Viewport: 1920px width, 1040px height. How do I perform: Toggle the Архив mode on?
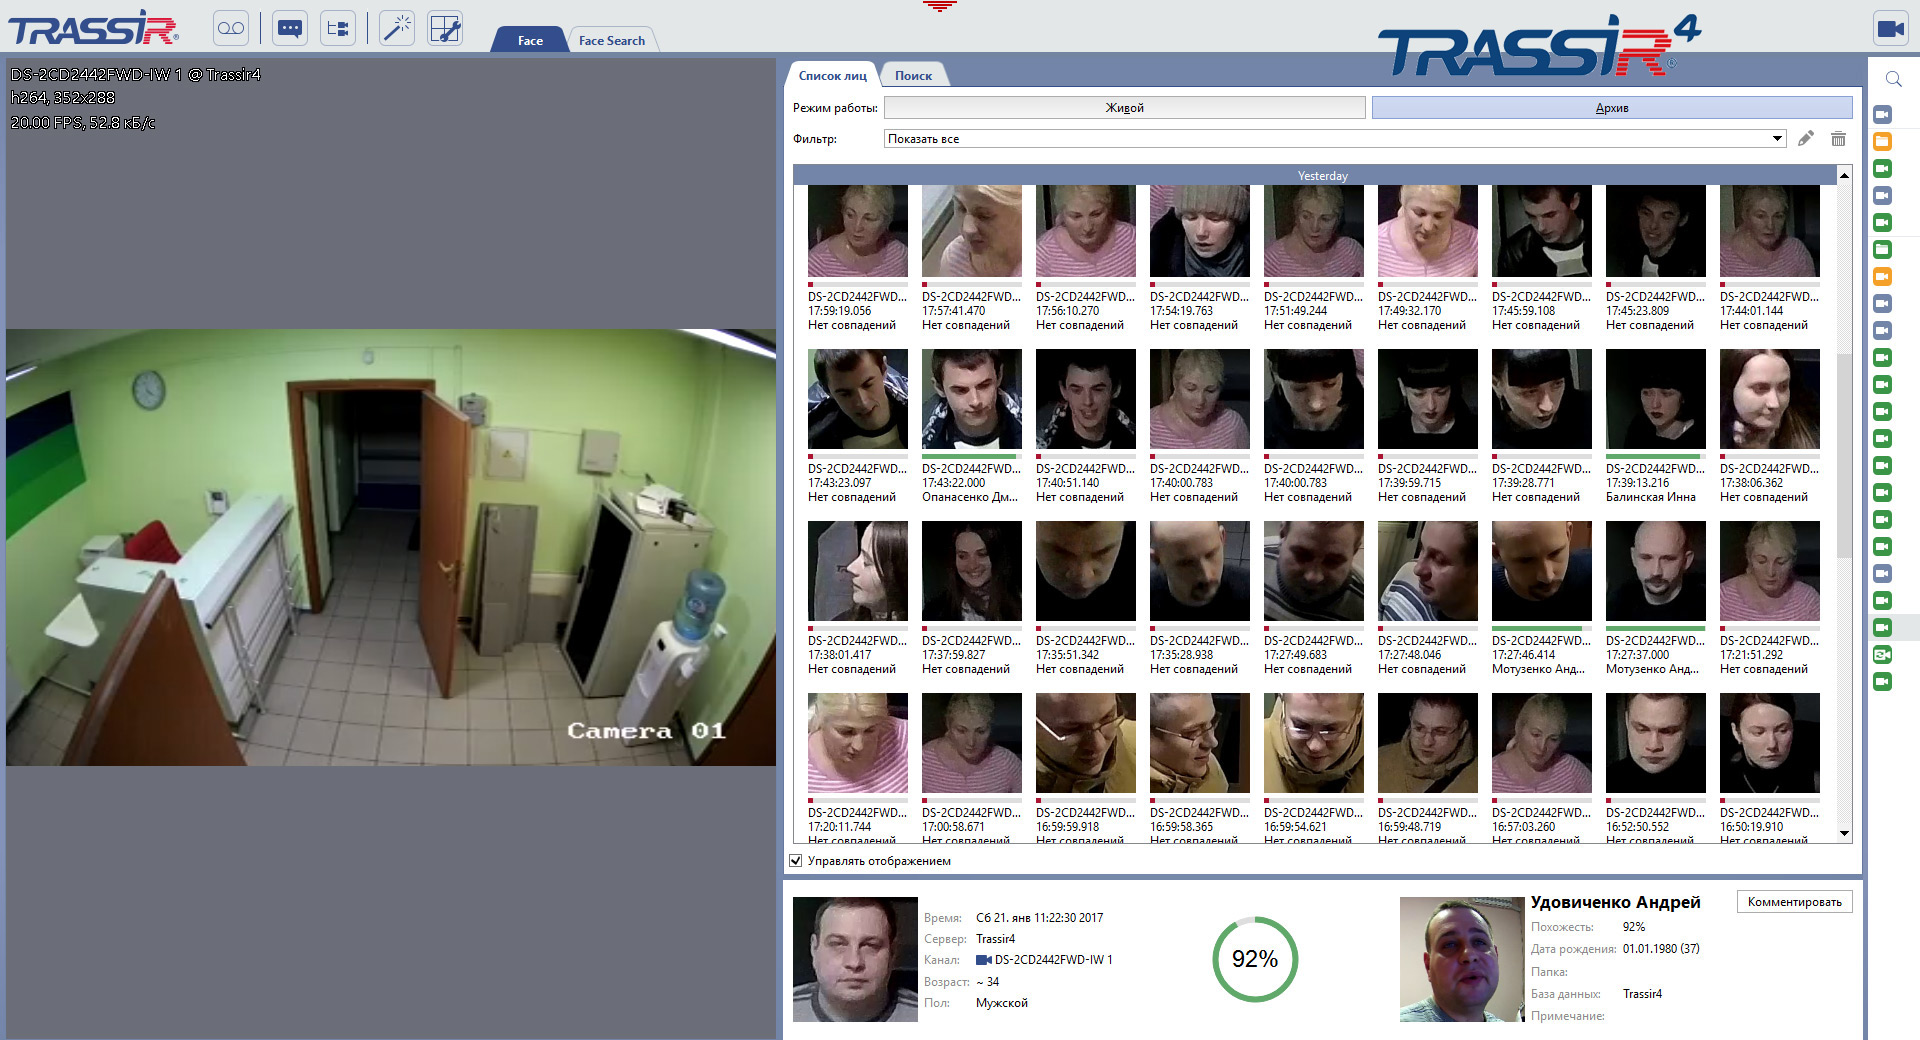[x=1612, y=107]
